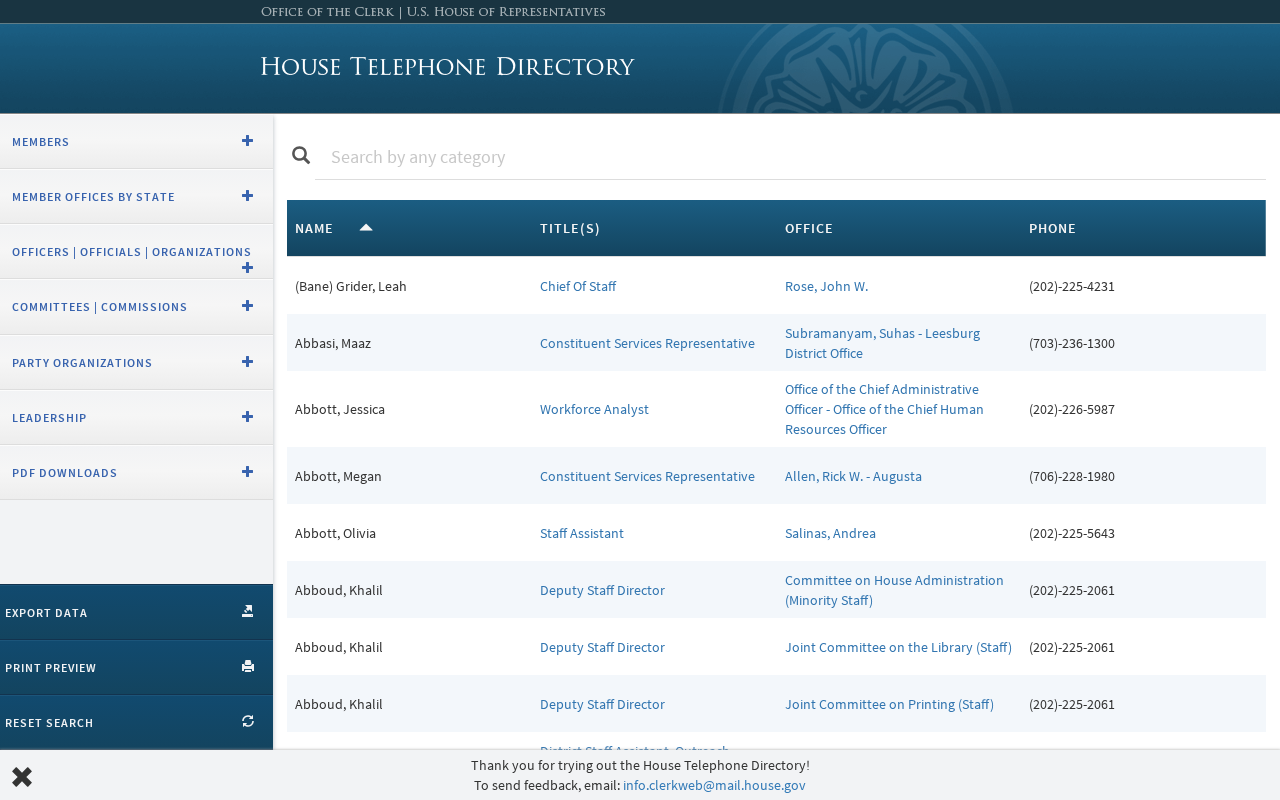Screen dimensions: 1280x800
Task: Expand Member Offices by State
Action: [x=247, y=195]
